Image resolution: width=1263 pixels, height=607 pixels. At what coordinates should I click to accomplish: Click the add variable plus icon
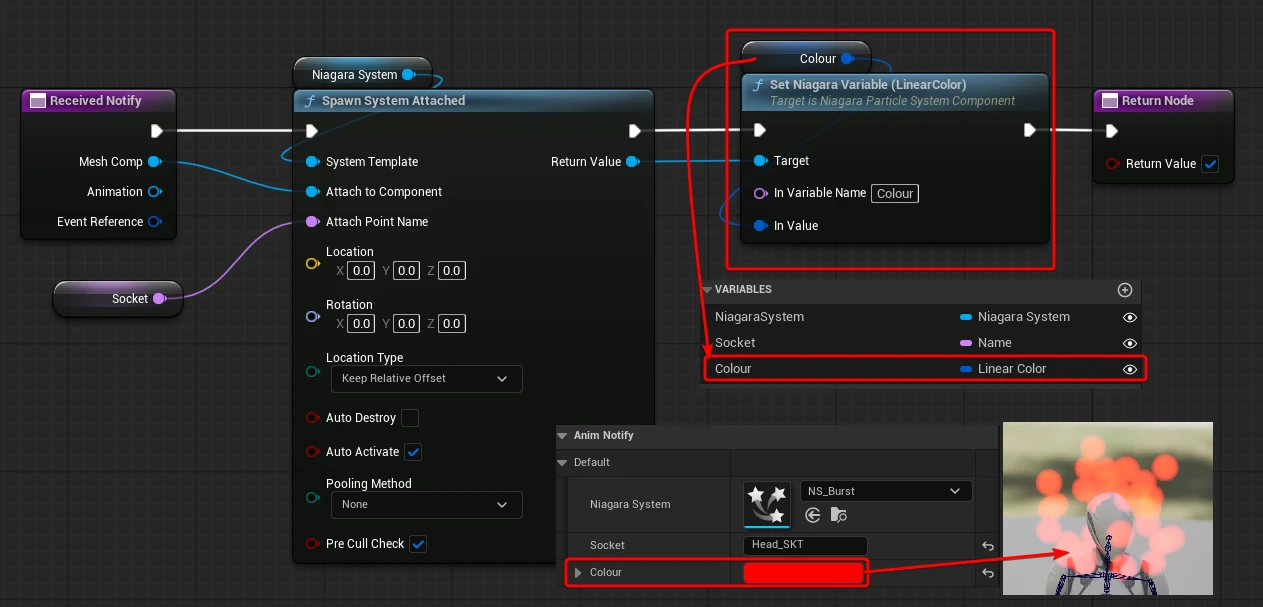(x=1125, y=290)
